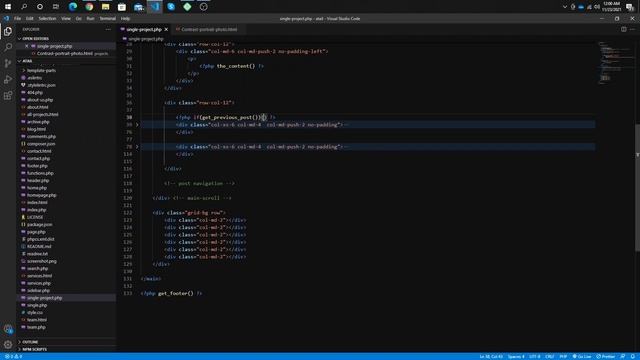This screenshot has width=640, height=360.
Task: Close single-project.php in Open Editors list
Action: point(27,46)
